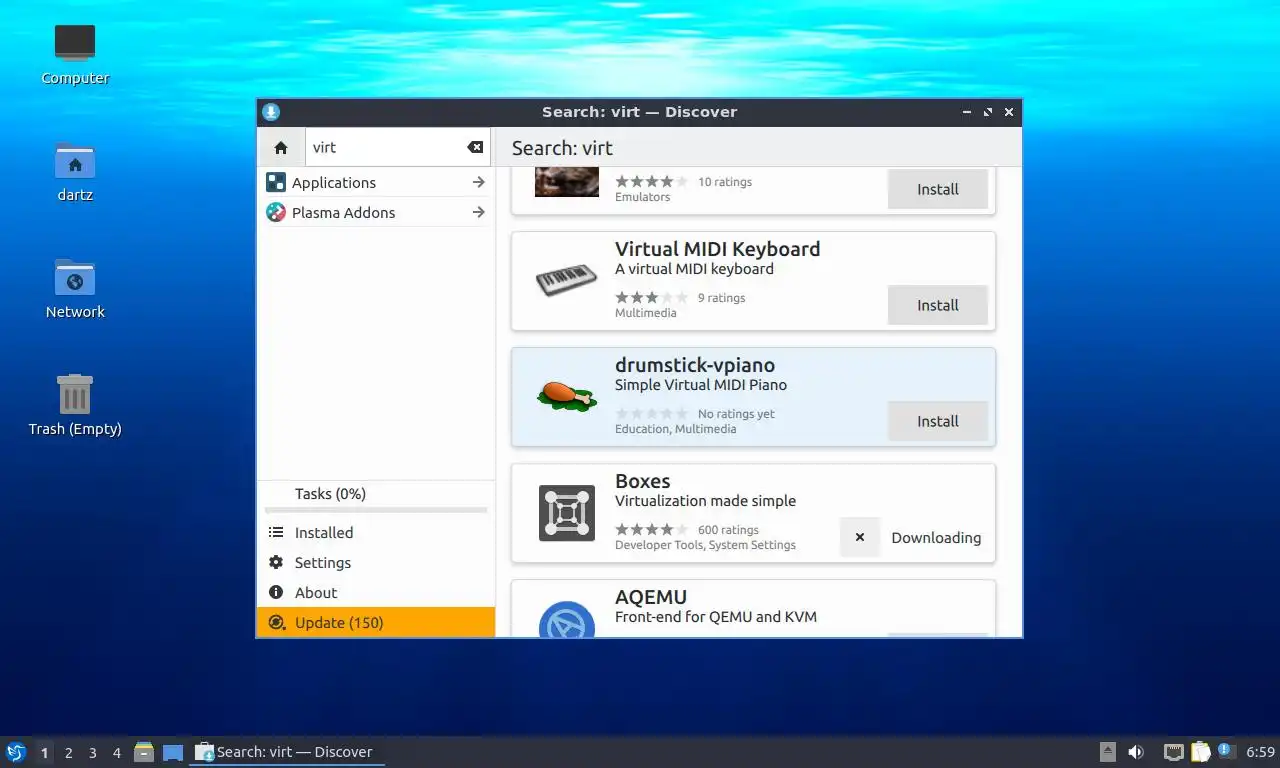1280x768 pixels.
Task: Open the Network desktop icon
Action: point(75,277)
